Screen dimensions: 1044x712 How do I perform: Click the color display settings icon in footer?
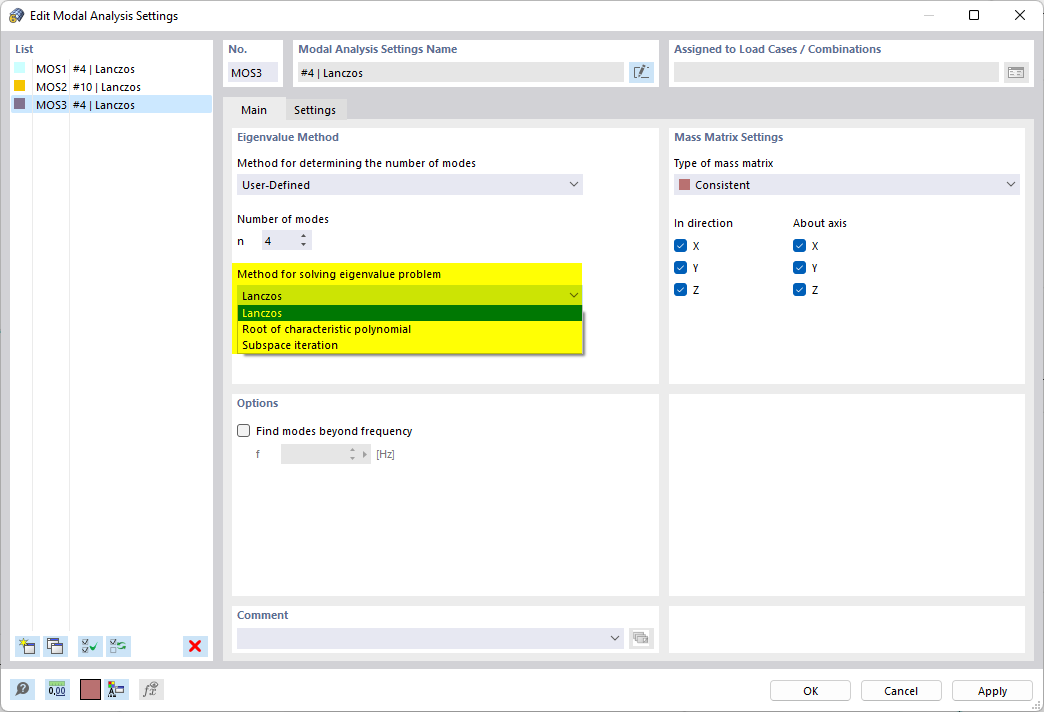(x=117, y=689)
